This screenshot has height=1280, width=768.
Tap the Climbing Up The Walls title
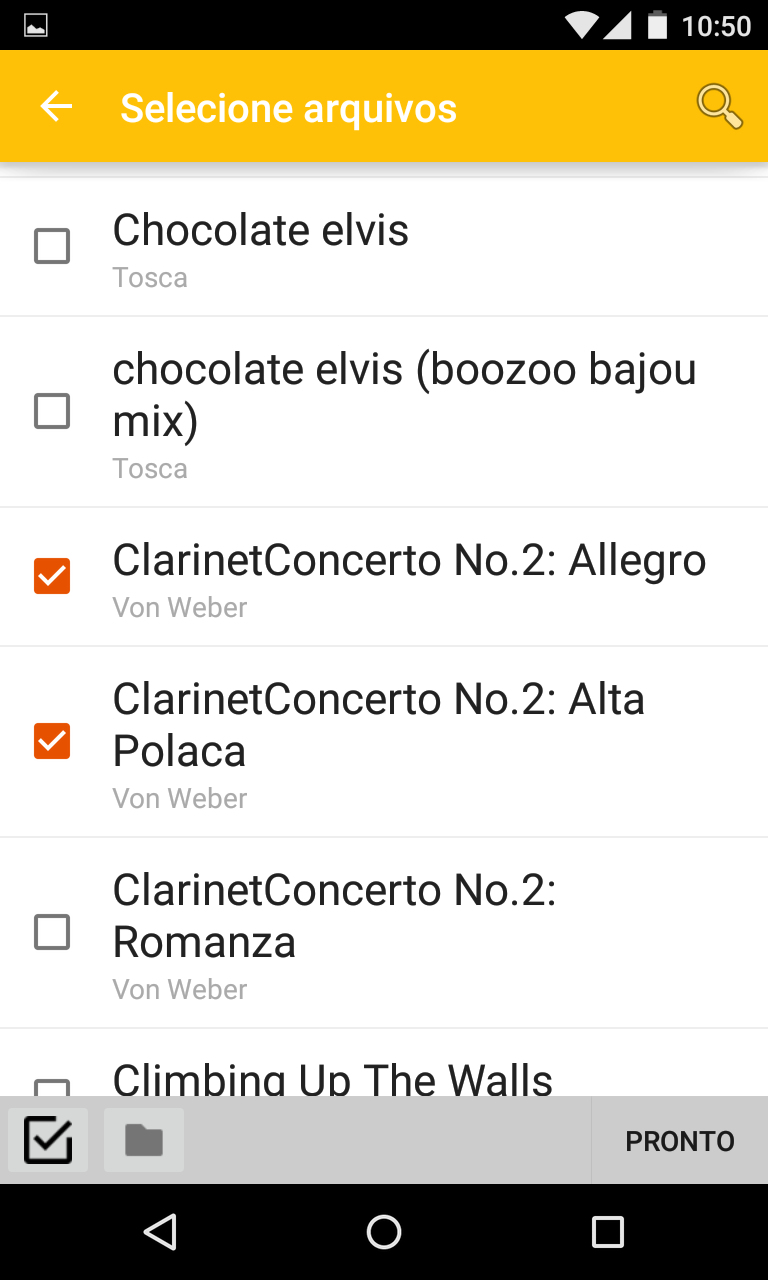click(332, 1080)
